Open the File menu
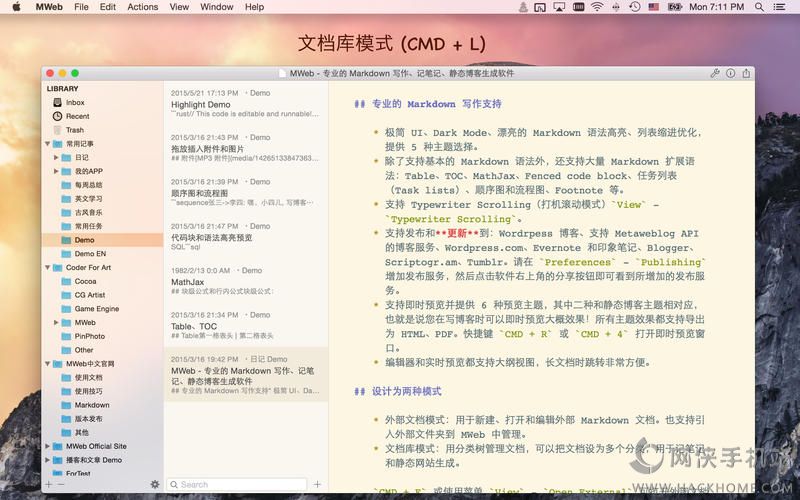800x500 pixels. (x=81, y=7)
